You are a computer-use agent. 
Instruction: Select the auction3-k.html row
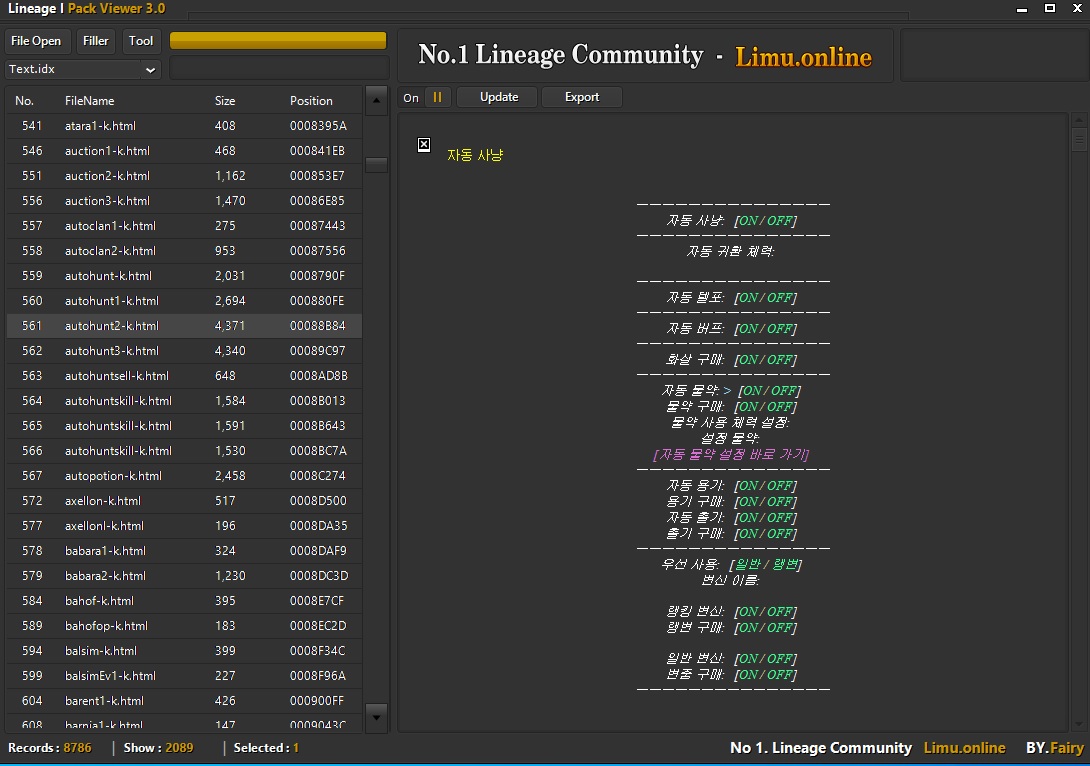[x=184, y=201]
